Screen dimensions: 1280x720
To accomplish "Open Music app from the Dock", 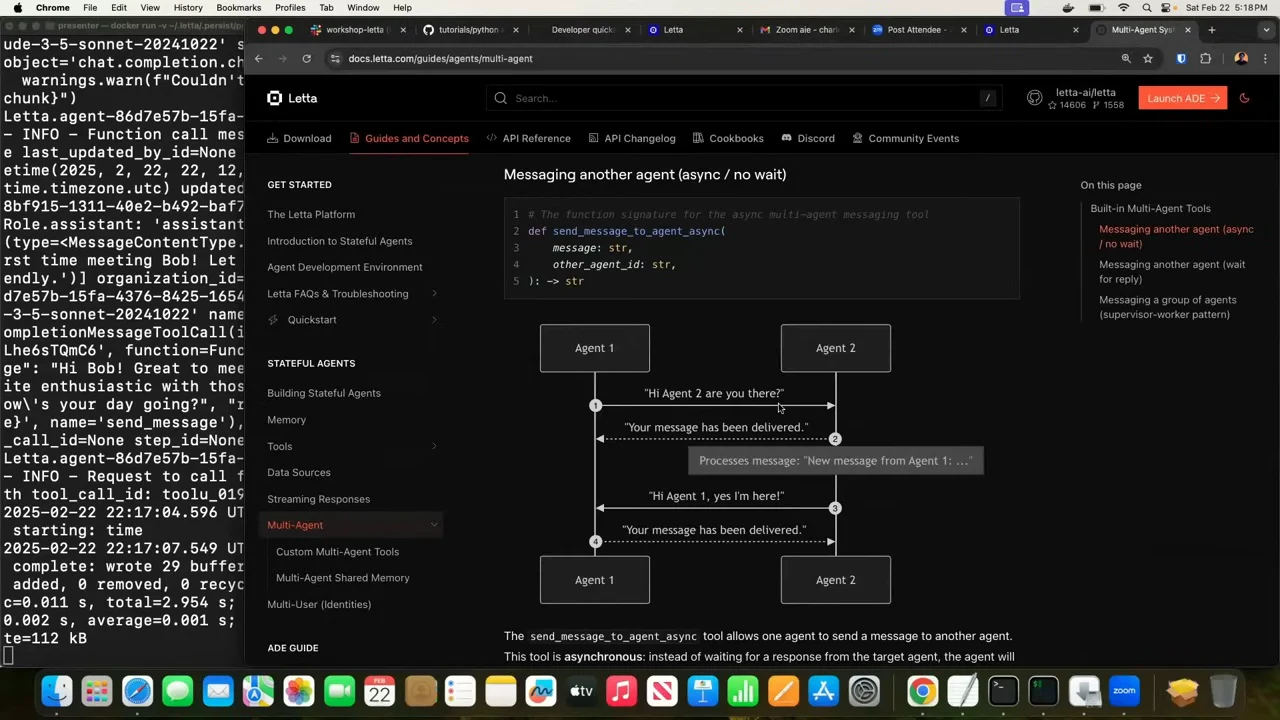I will click(x=622, y=691).
